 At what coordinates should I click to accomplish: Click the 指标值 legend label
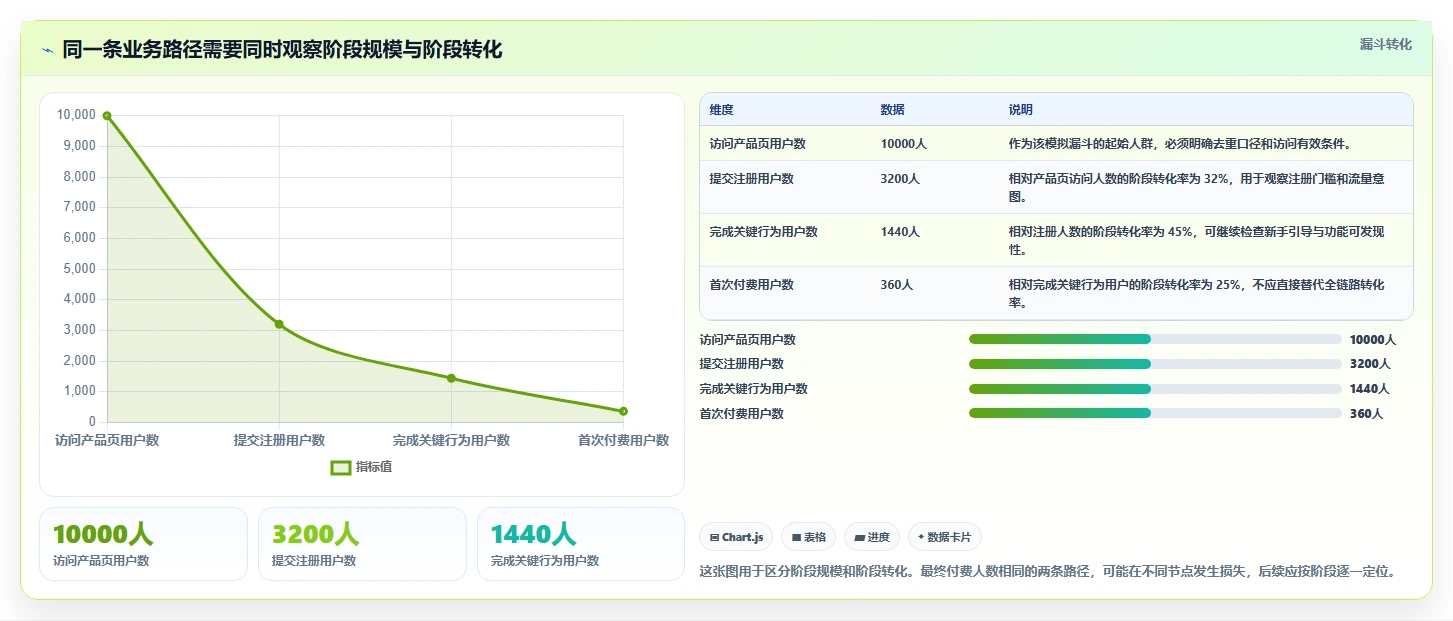pyautogui.click(x=374, y=467)
